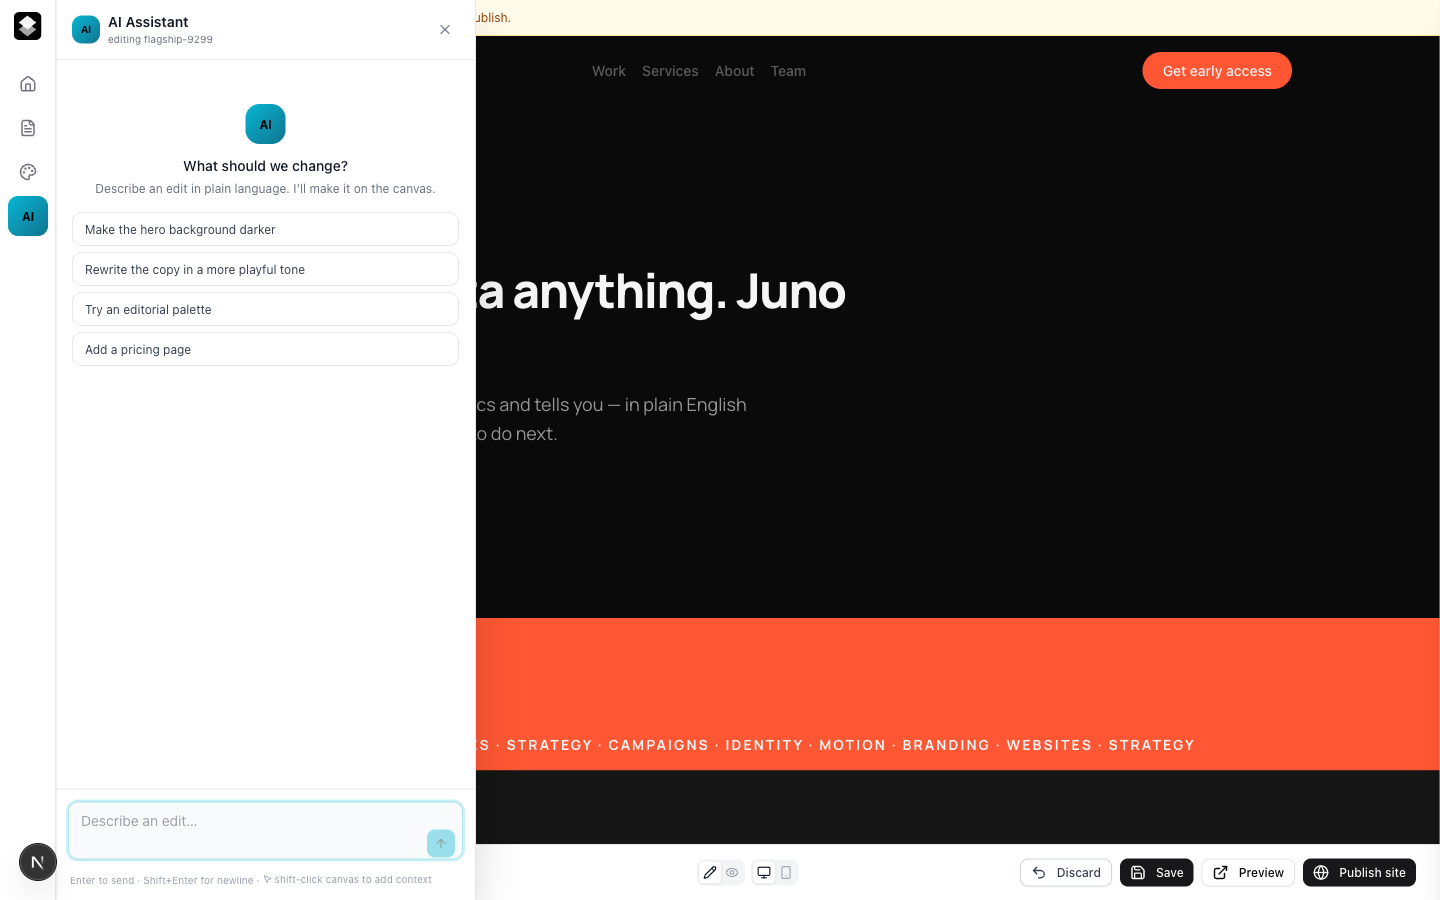Viewport: 1440px width, 900px height.
Task: Click the "IDENTITY" marquee text
Action: click(764, 745)
